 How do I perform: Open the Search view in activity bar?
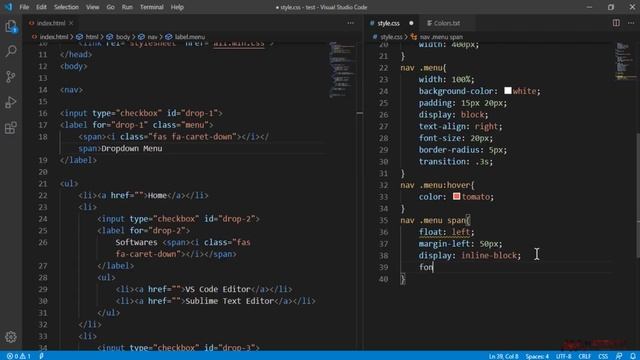(11, 51)
